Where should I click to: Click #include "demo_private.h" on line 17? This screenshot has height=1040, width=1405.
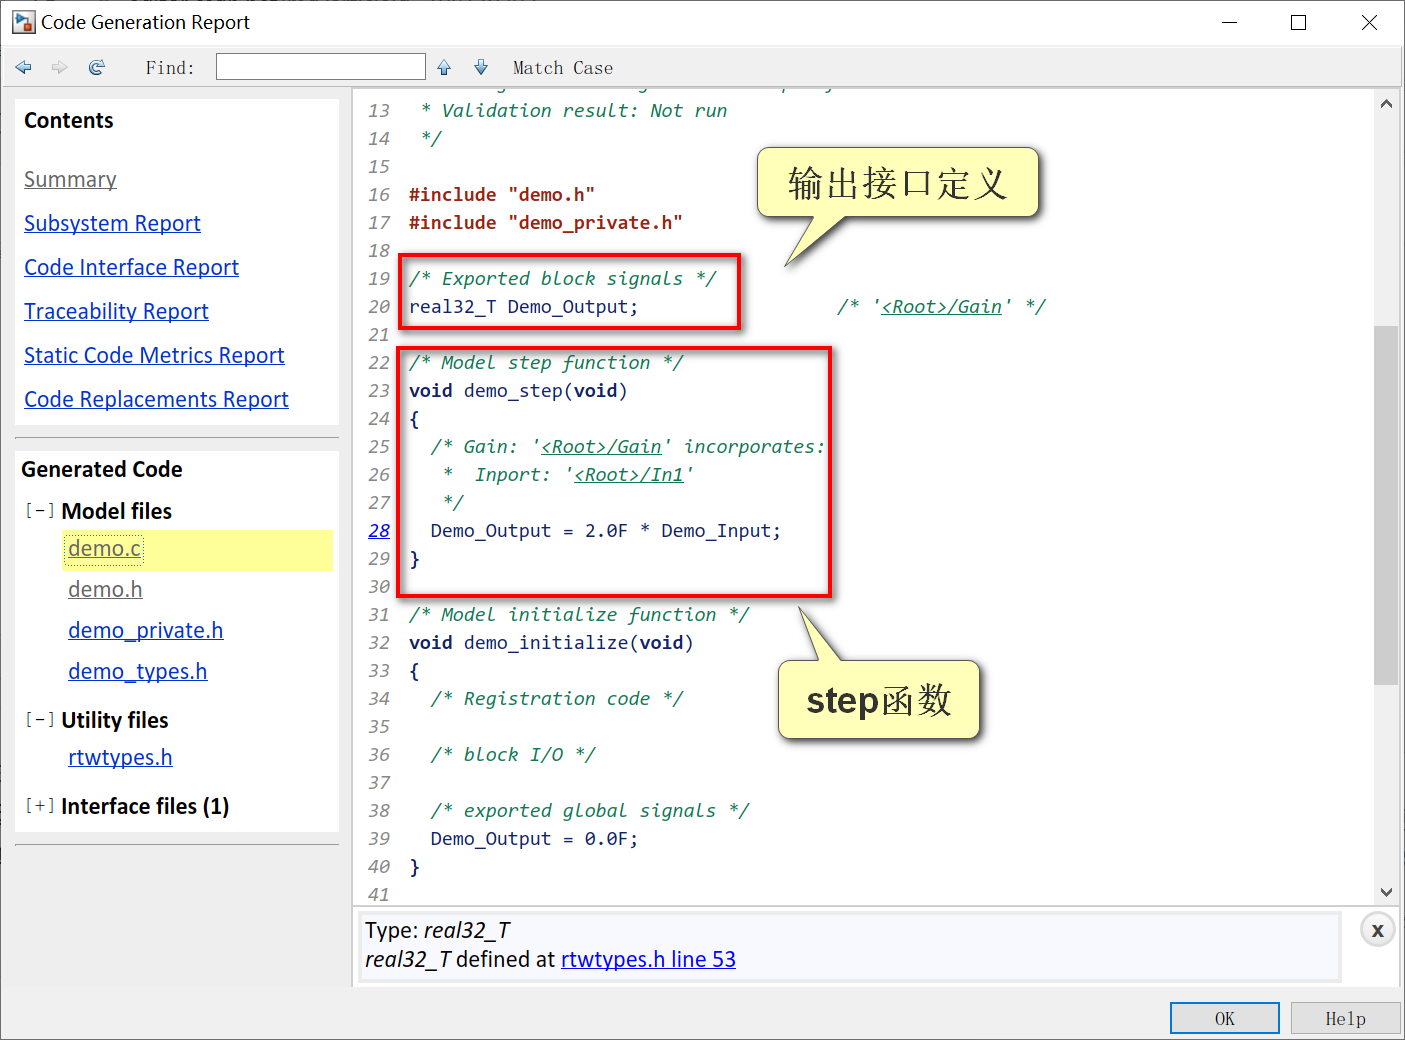546,223
